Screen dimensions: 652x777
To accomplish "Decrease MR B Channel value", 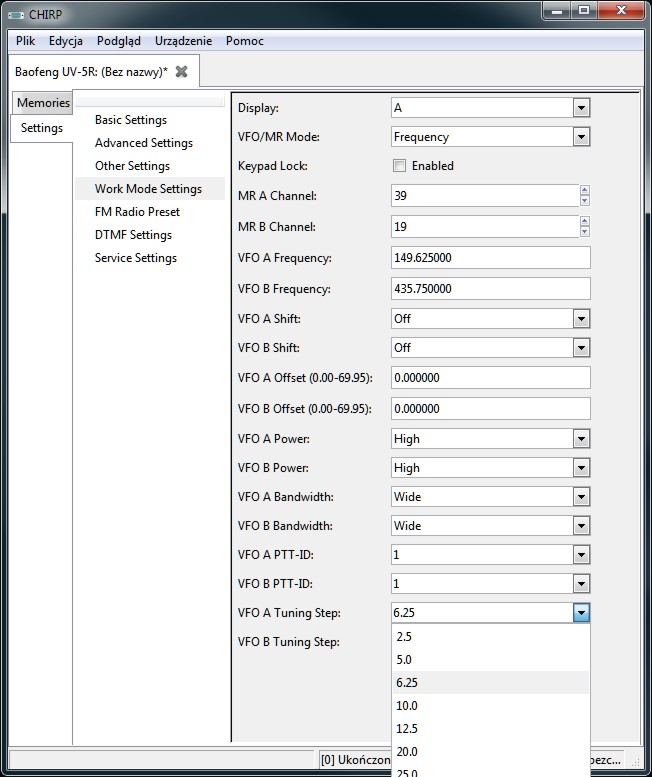I will (x=585, y=232).
